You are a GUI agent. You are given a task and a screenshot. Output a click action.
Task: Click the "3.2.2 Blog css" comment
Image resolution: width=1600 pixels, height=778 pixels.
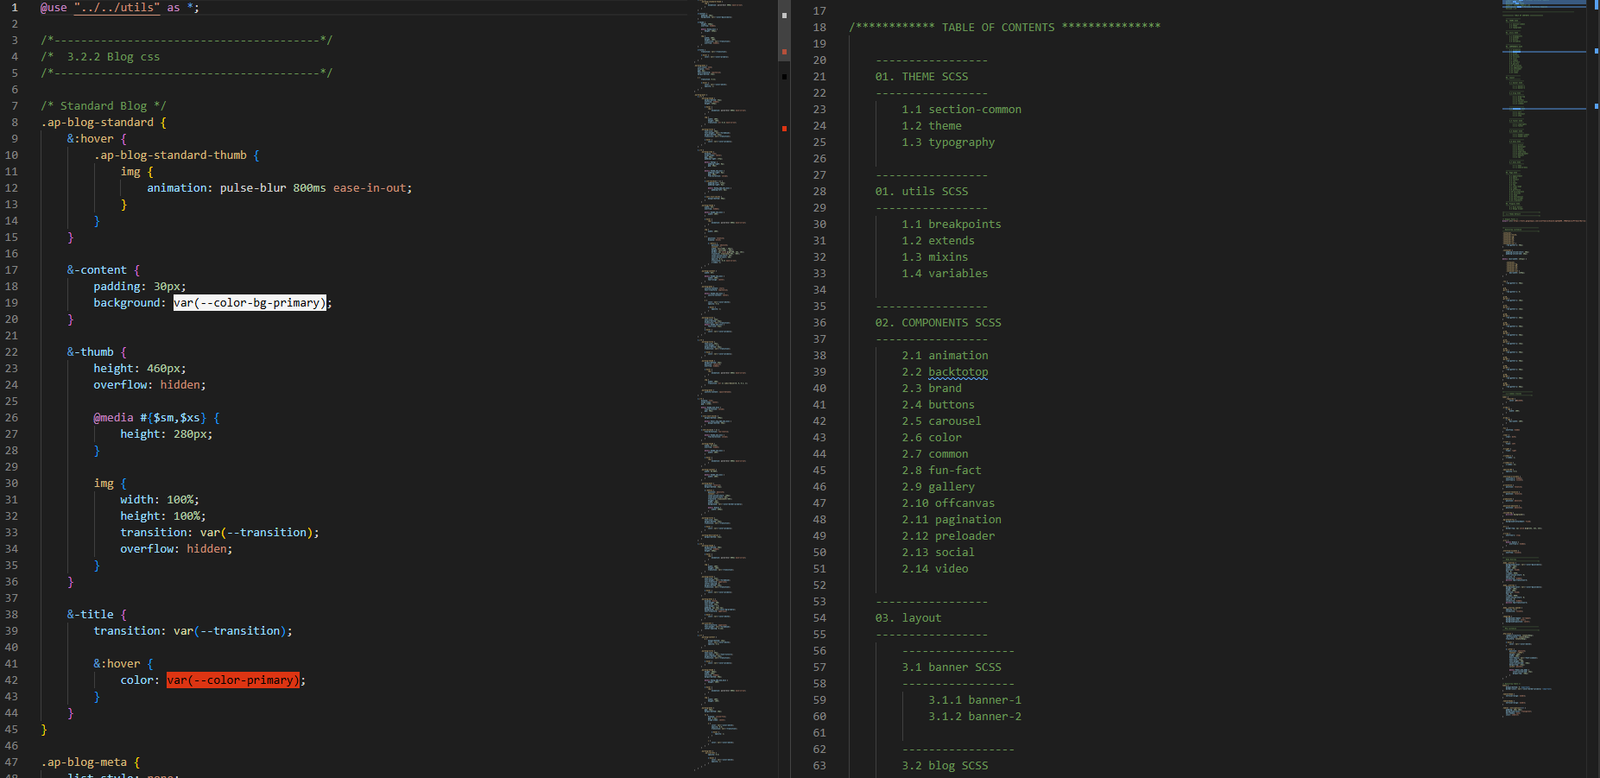pos(113,56)
